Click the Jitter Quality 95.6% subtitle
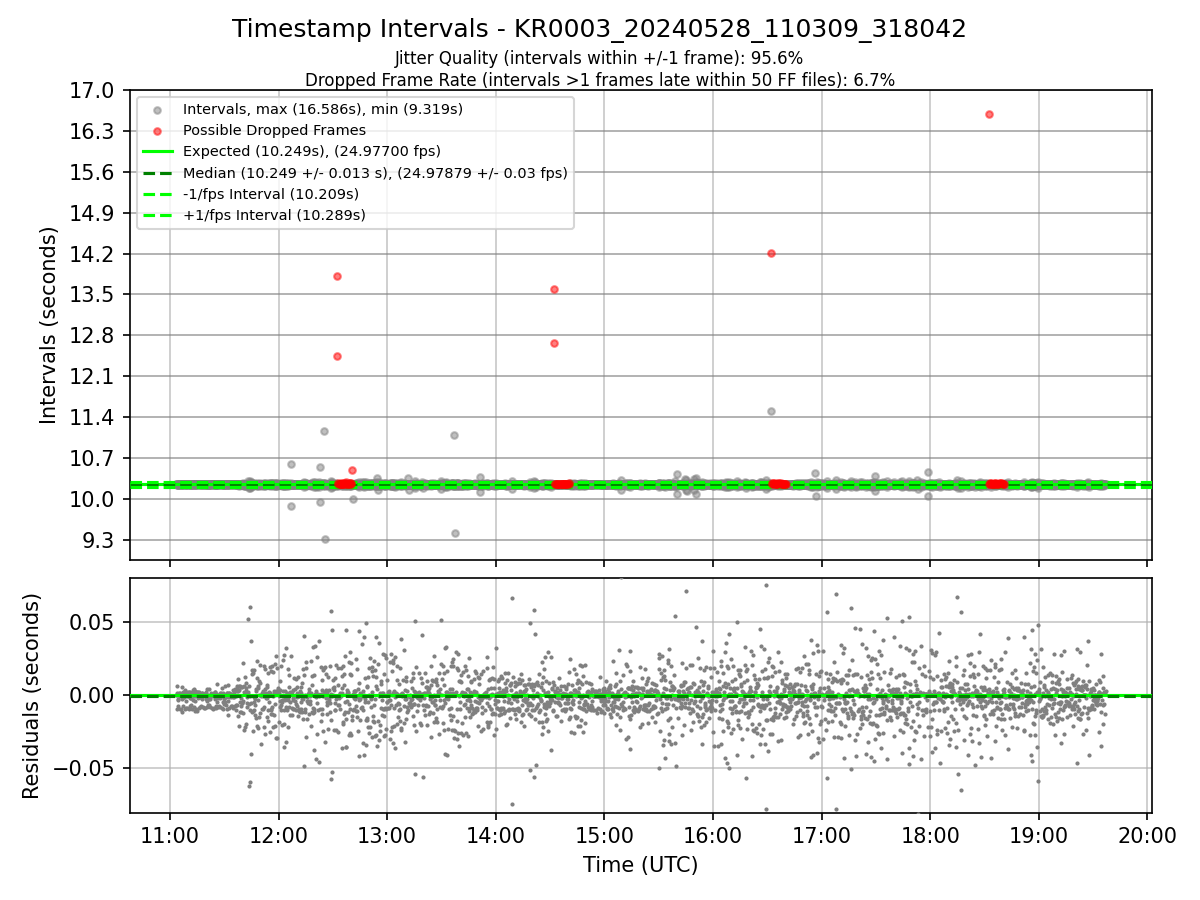Image resolution: width=1200 pixels, height=900 pixels. (x=599, y=58)
